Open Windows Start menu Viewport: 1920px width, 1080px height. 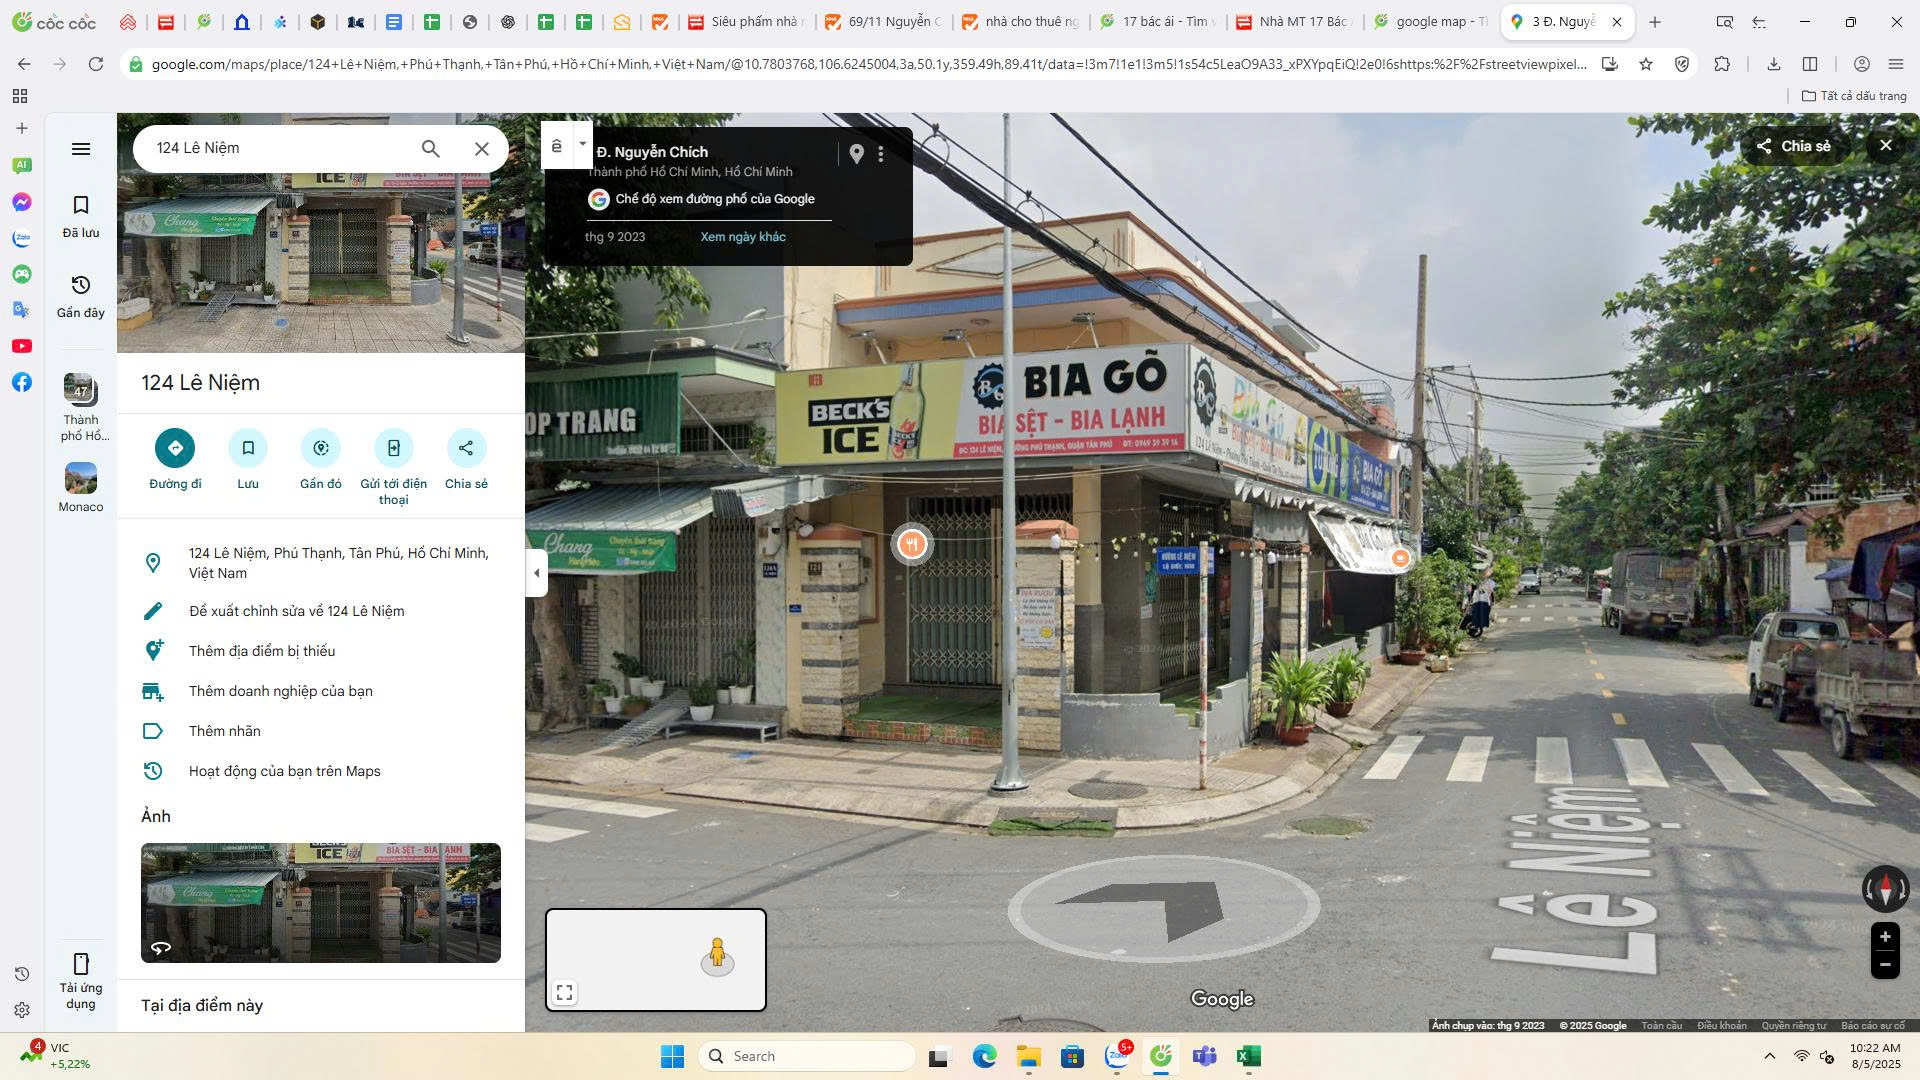(672, 1056)
